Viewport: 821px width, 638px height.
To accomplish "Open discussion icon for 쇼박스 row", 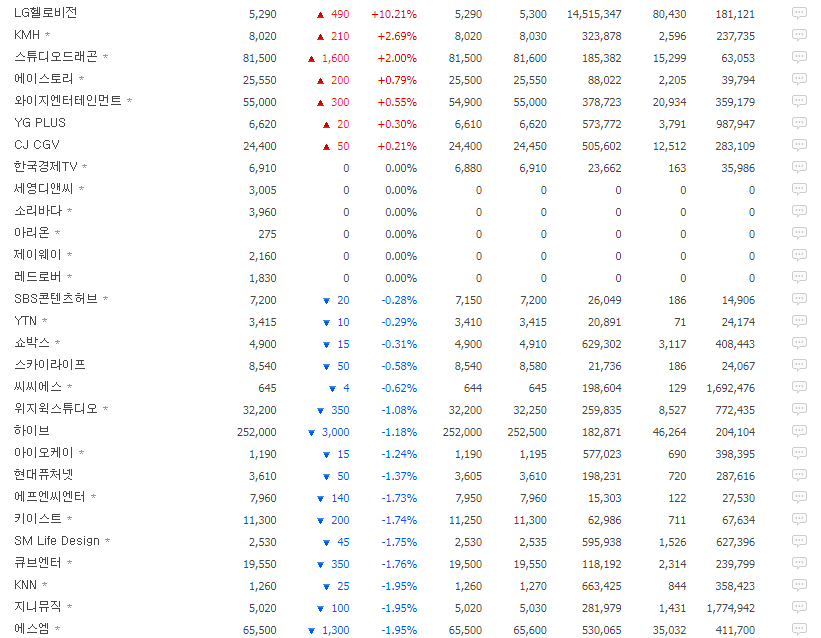I will [x=799, y=343].
